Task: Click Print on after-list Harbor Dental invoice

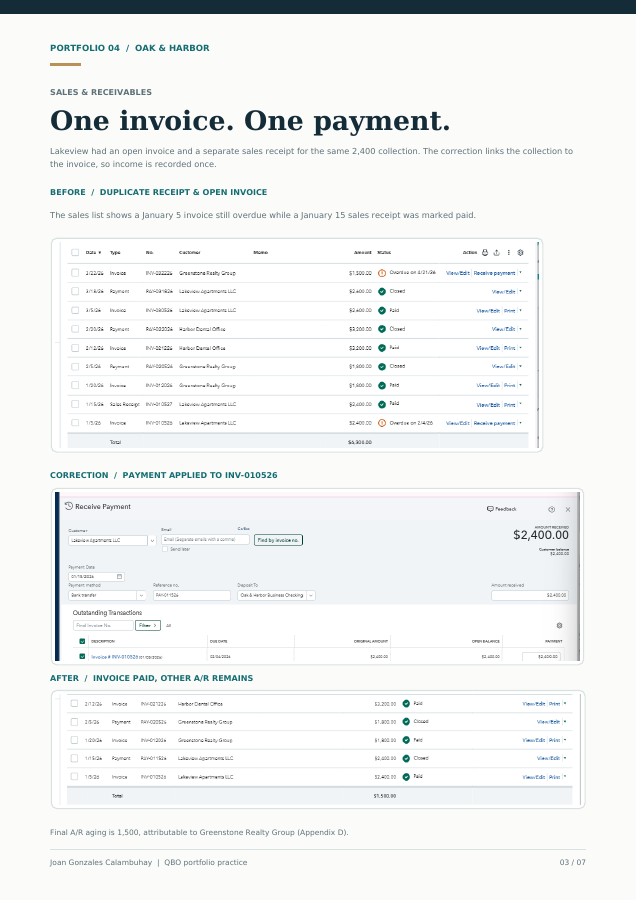Action: [x=554, y=704]
